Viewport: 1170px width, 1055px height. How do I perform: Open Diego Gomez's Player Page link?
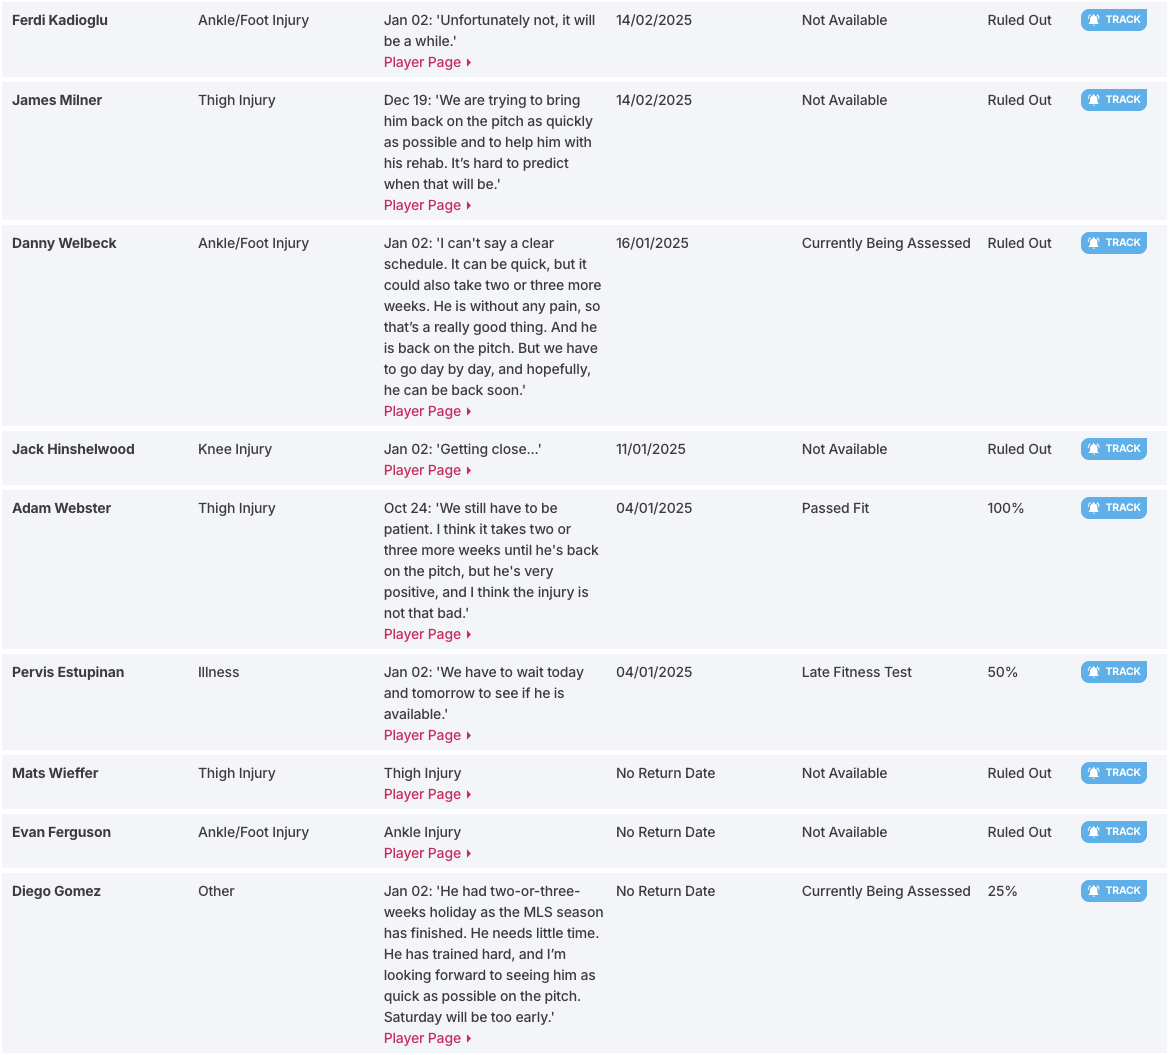point(428,1038)
